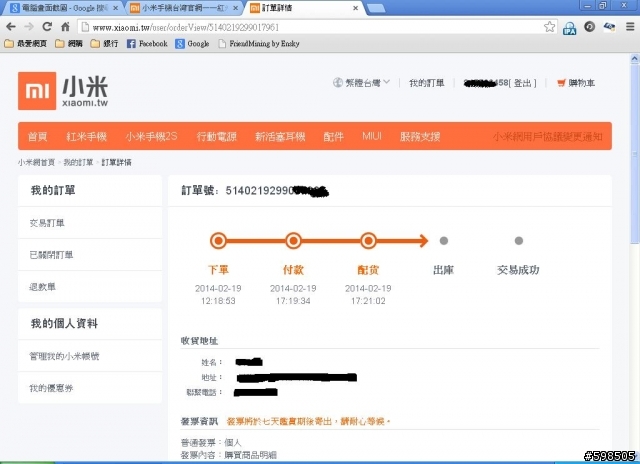Image resolution: width=640 pixels, height=464 pixels.
Task: Click the 下單 progress step circle
Action: coord(218,241)
